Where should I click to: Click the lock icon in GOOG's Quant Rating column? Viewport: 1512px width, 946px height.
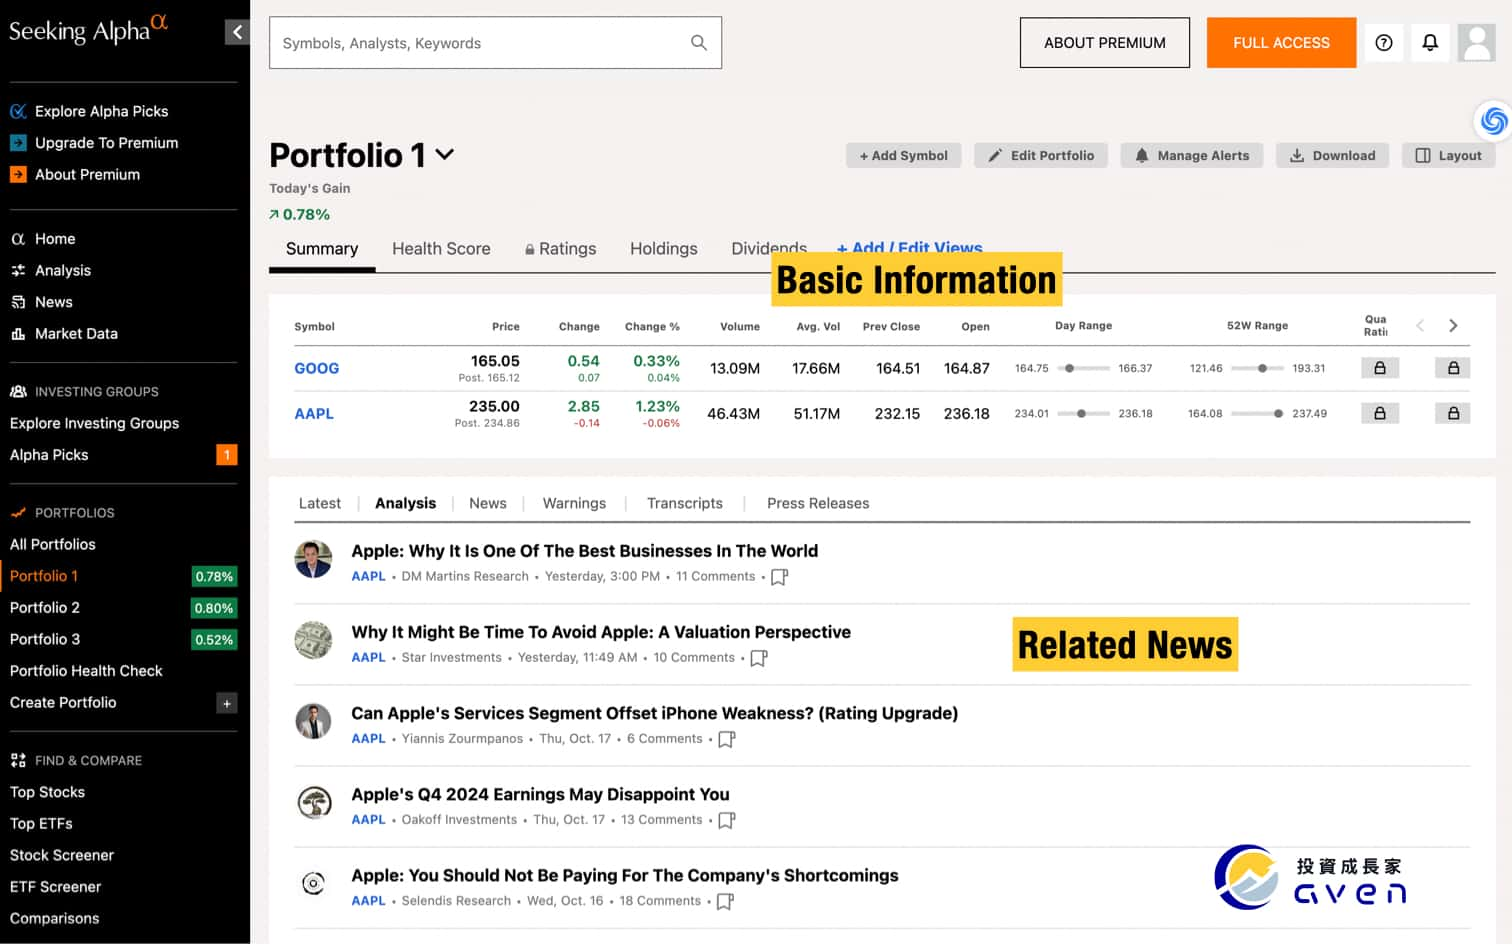[x=1380, y=368]
